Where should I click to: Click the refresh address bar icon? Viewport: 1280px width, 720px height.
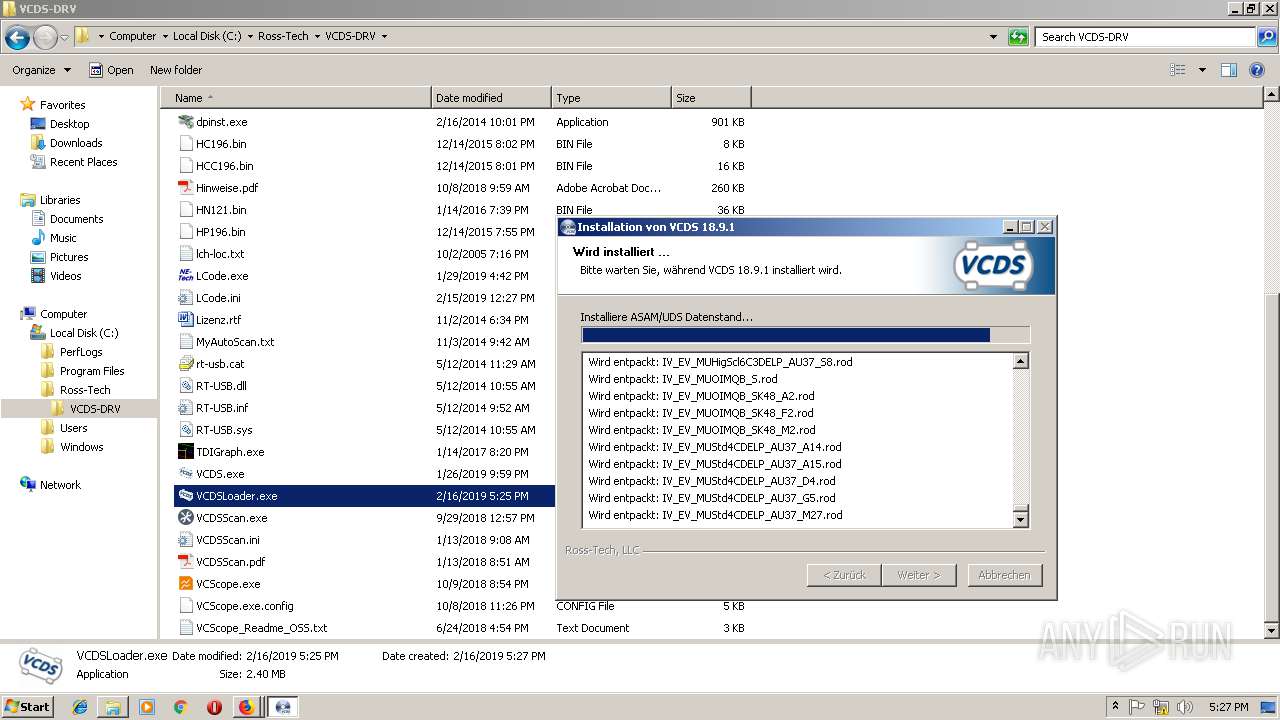pos(1018,37)
